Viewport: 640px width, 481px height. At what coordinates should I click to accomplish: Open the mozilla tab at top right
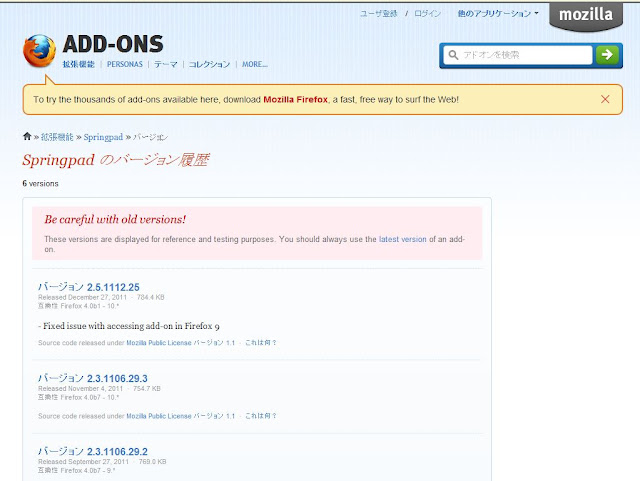pyautogui.click(x=586, y=16)
